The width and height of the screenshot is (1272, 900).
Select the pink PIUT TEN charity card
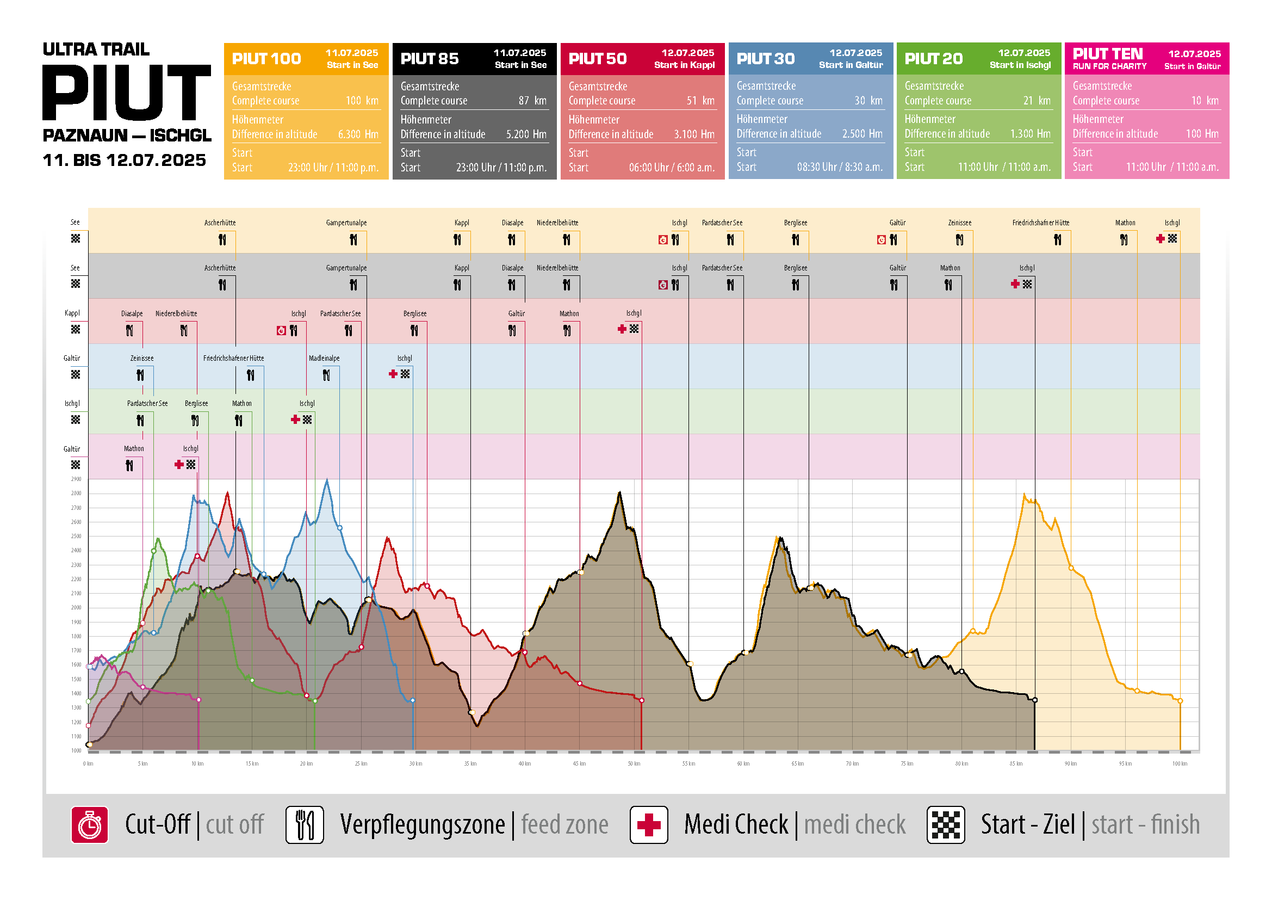point(1146,110)
